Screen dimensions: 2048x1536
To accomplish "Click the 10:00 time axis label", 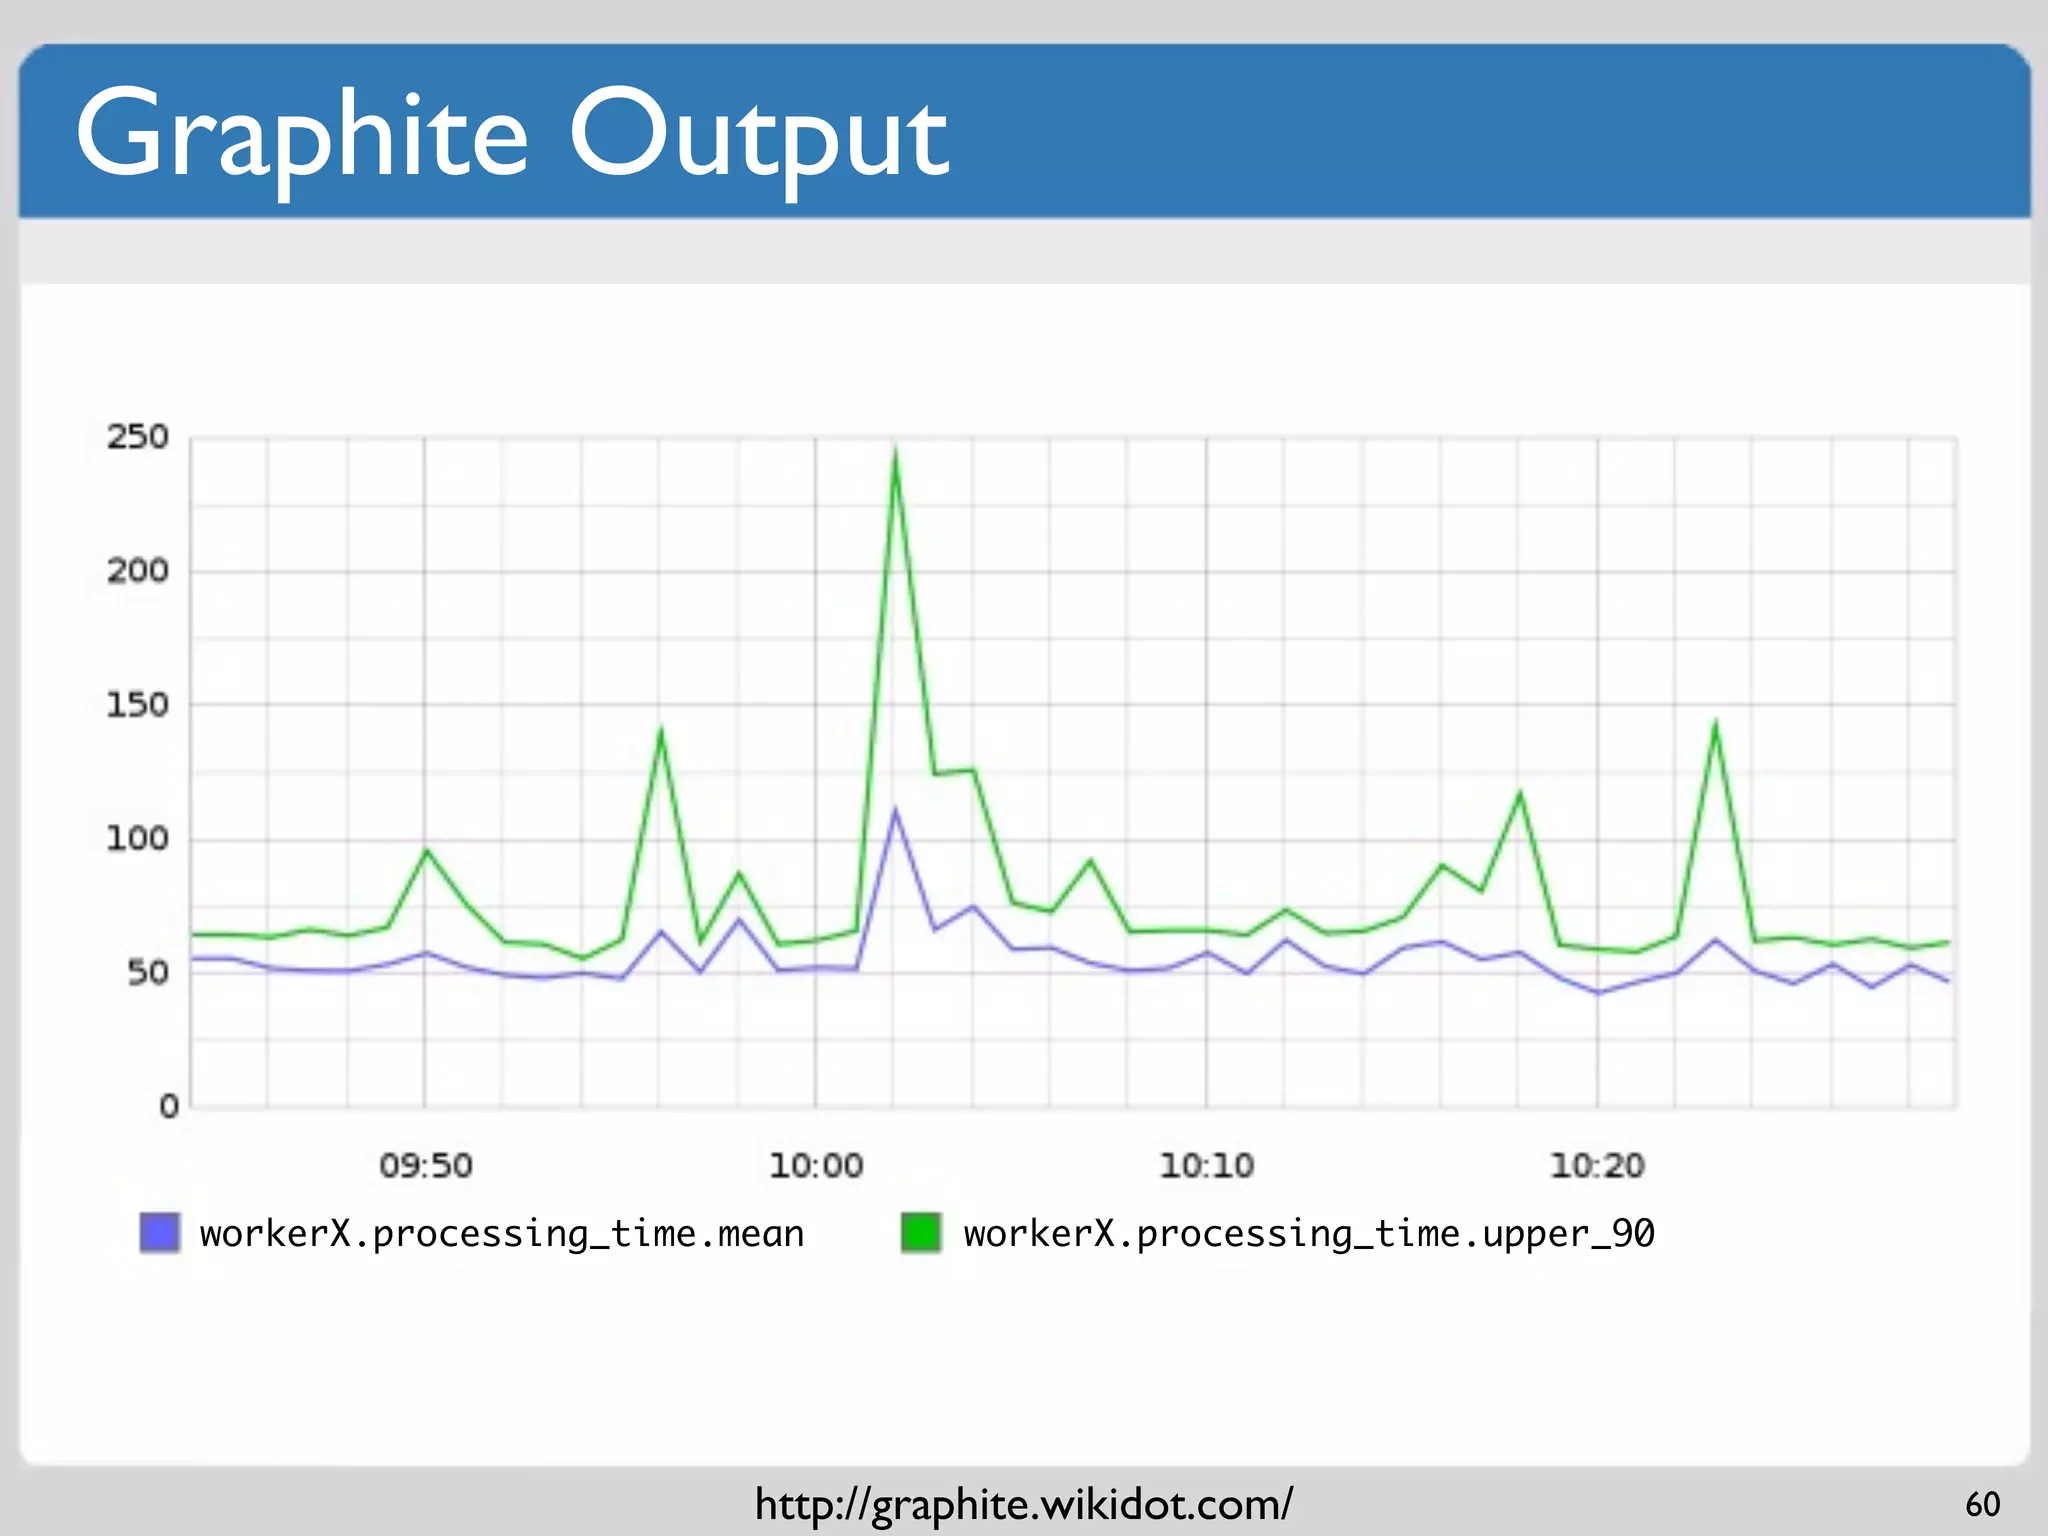I will tap(816, 1165).
